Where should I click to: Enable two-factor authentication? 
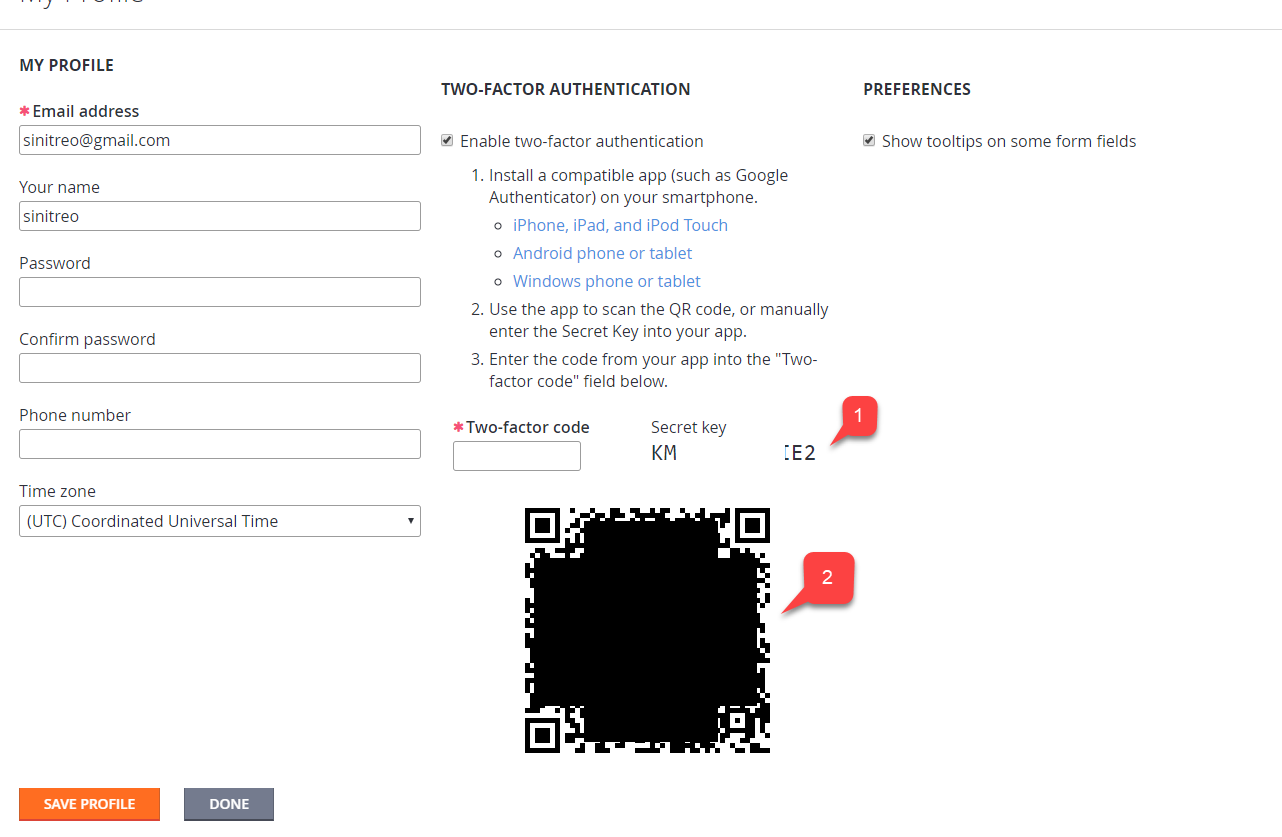coord(447,141)
